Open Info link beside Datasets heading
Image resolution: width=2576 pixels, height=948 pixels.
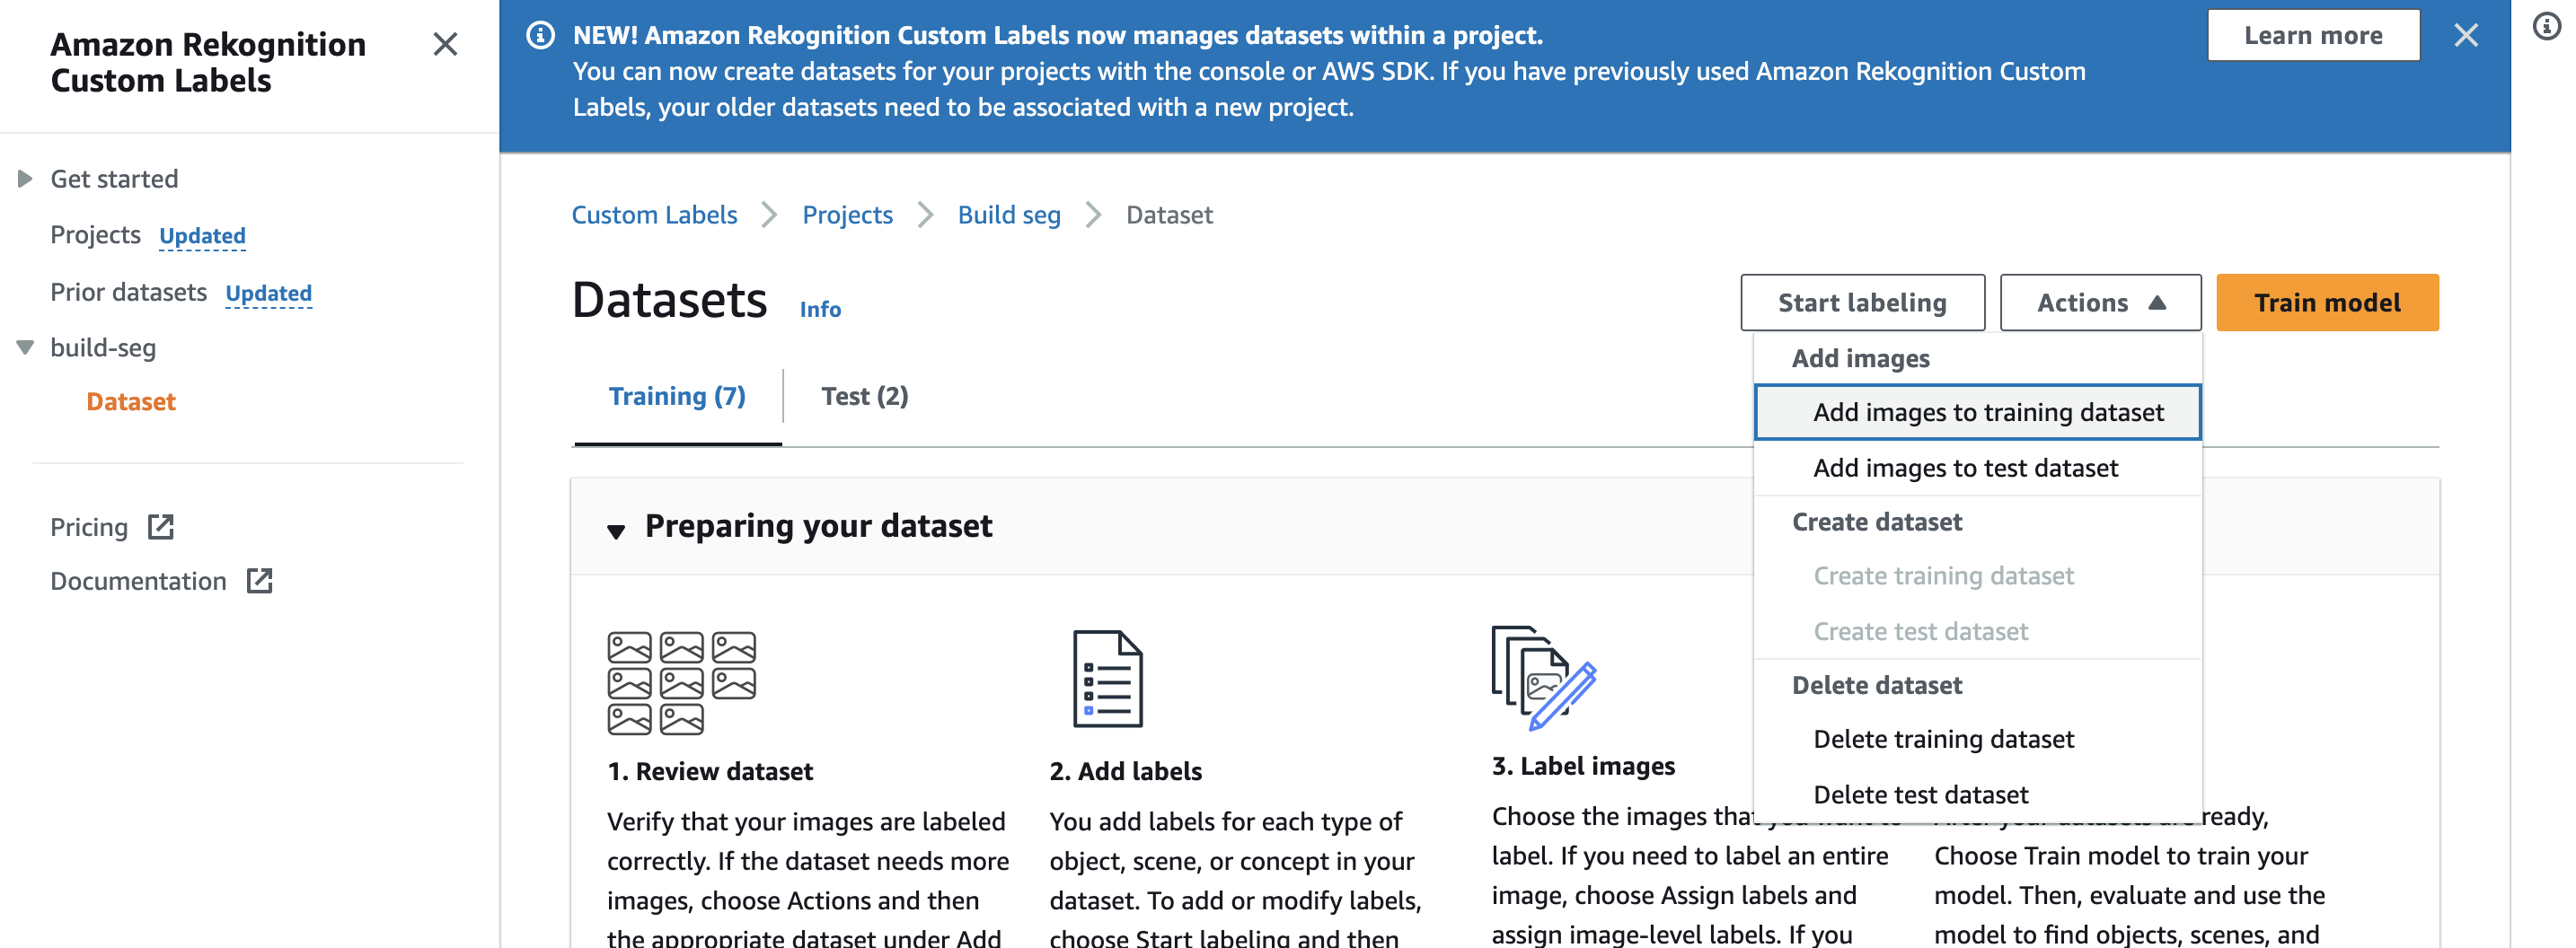click(820, 309)
